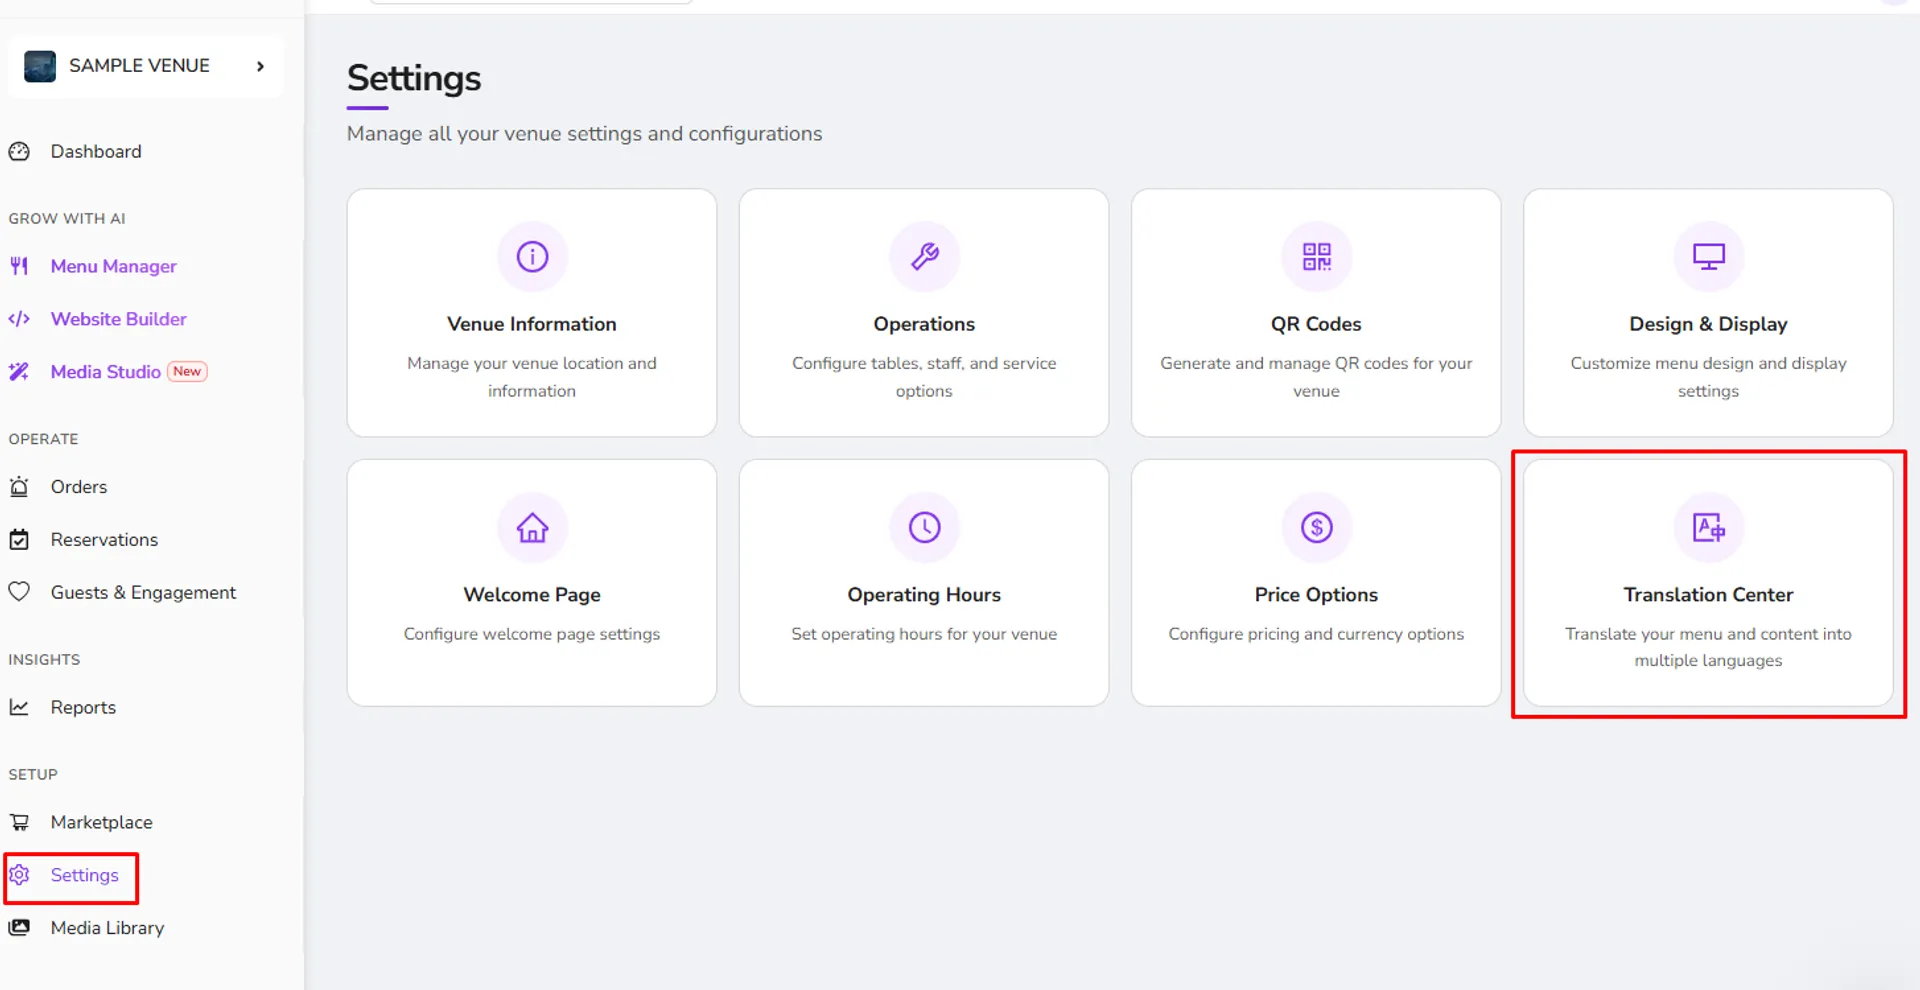Open the QR Codes card title
Viewport: 1920px width, 990px height.
[x=1316, y=324]
